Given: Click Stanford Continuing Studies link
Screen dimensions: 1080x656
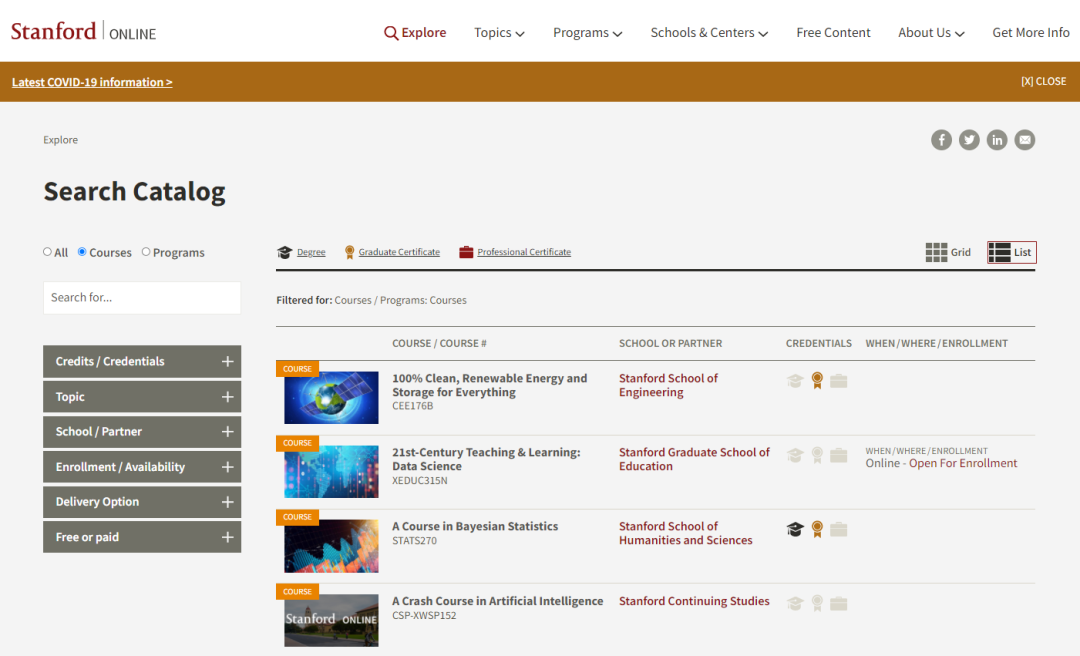Looking at the screenshot, I should (x=694, y=601).
